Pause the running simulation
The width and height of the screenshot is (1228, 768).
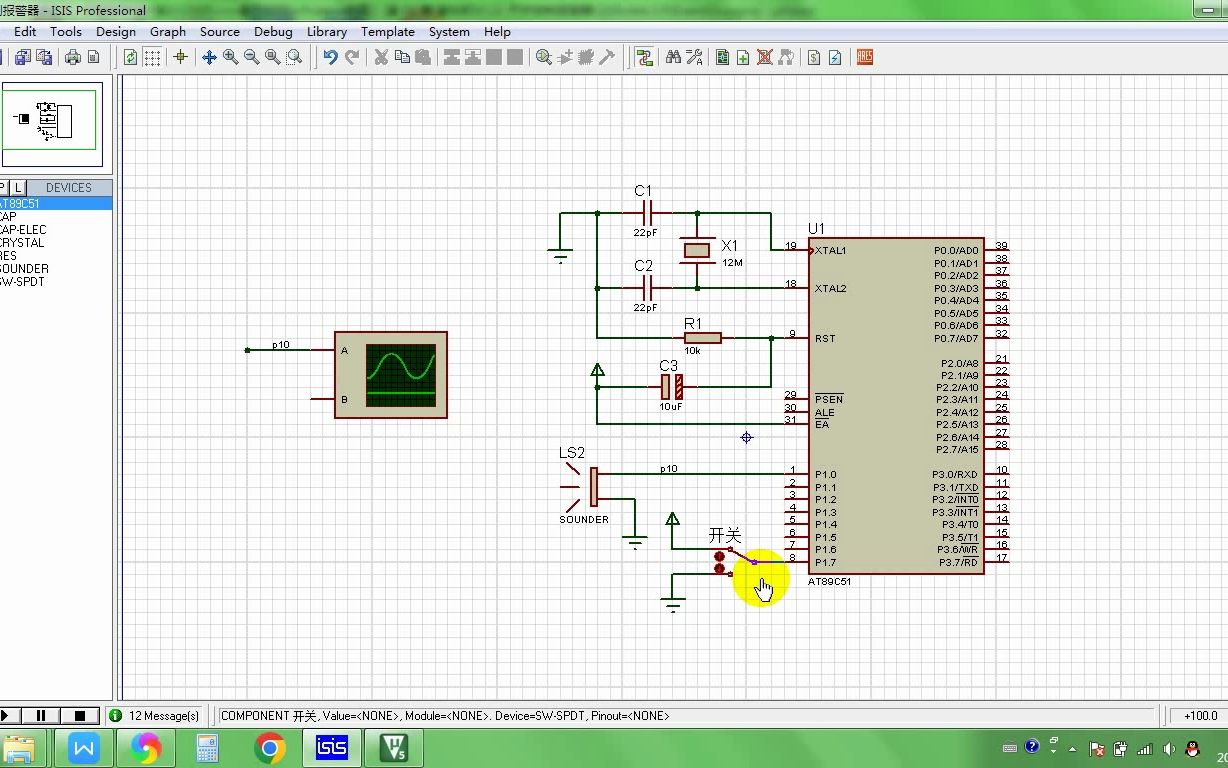[x=41, y=716]
